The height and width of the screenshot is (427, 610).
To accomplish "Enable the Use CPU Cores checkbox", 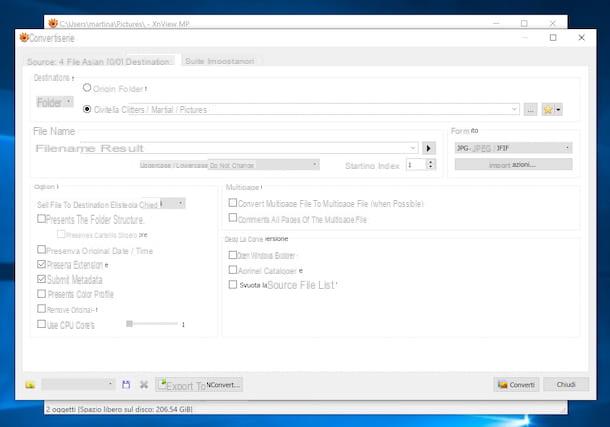I will (x=41, y=324).
